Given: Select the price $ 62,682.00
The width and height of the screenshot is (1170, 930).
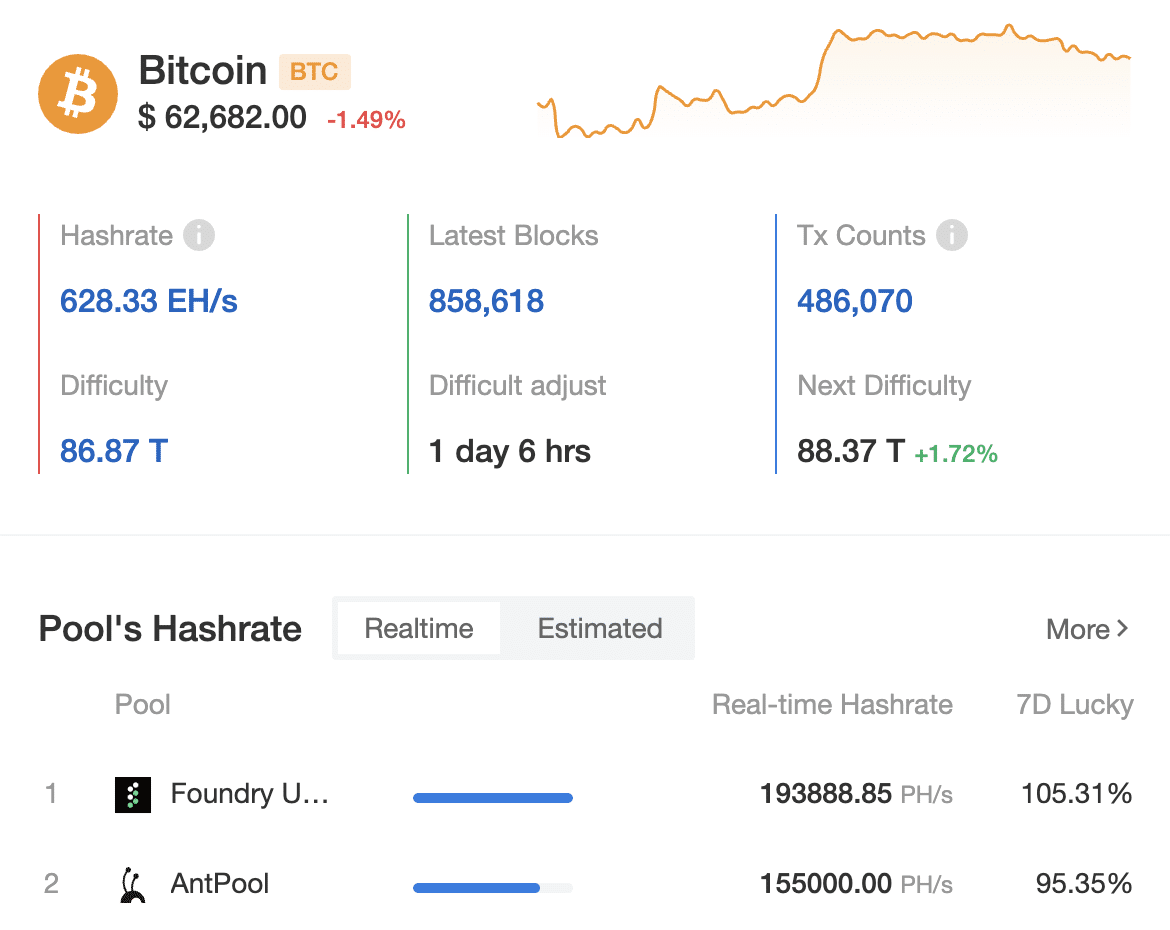Looking at the screenshot, I should (222, 118).
